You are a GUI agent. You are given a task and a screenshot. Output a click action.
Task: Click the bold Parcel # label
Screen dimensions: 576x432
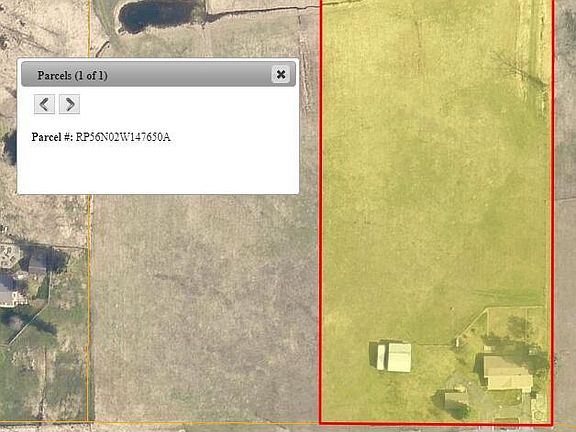tap(52, 137)
